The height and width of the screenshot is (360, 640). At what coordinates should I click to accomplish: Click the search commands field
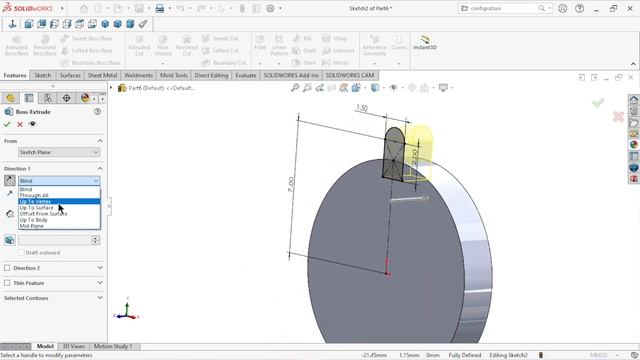tap(505, 8)
